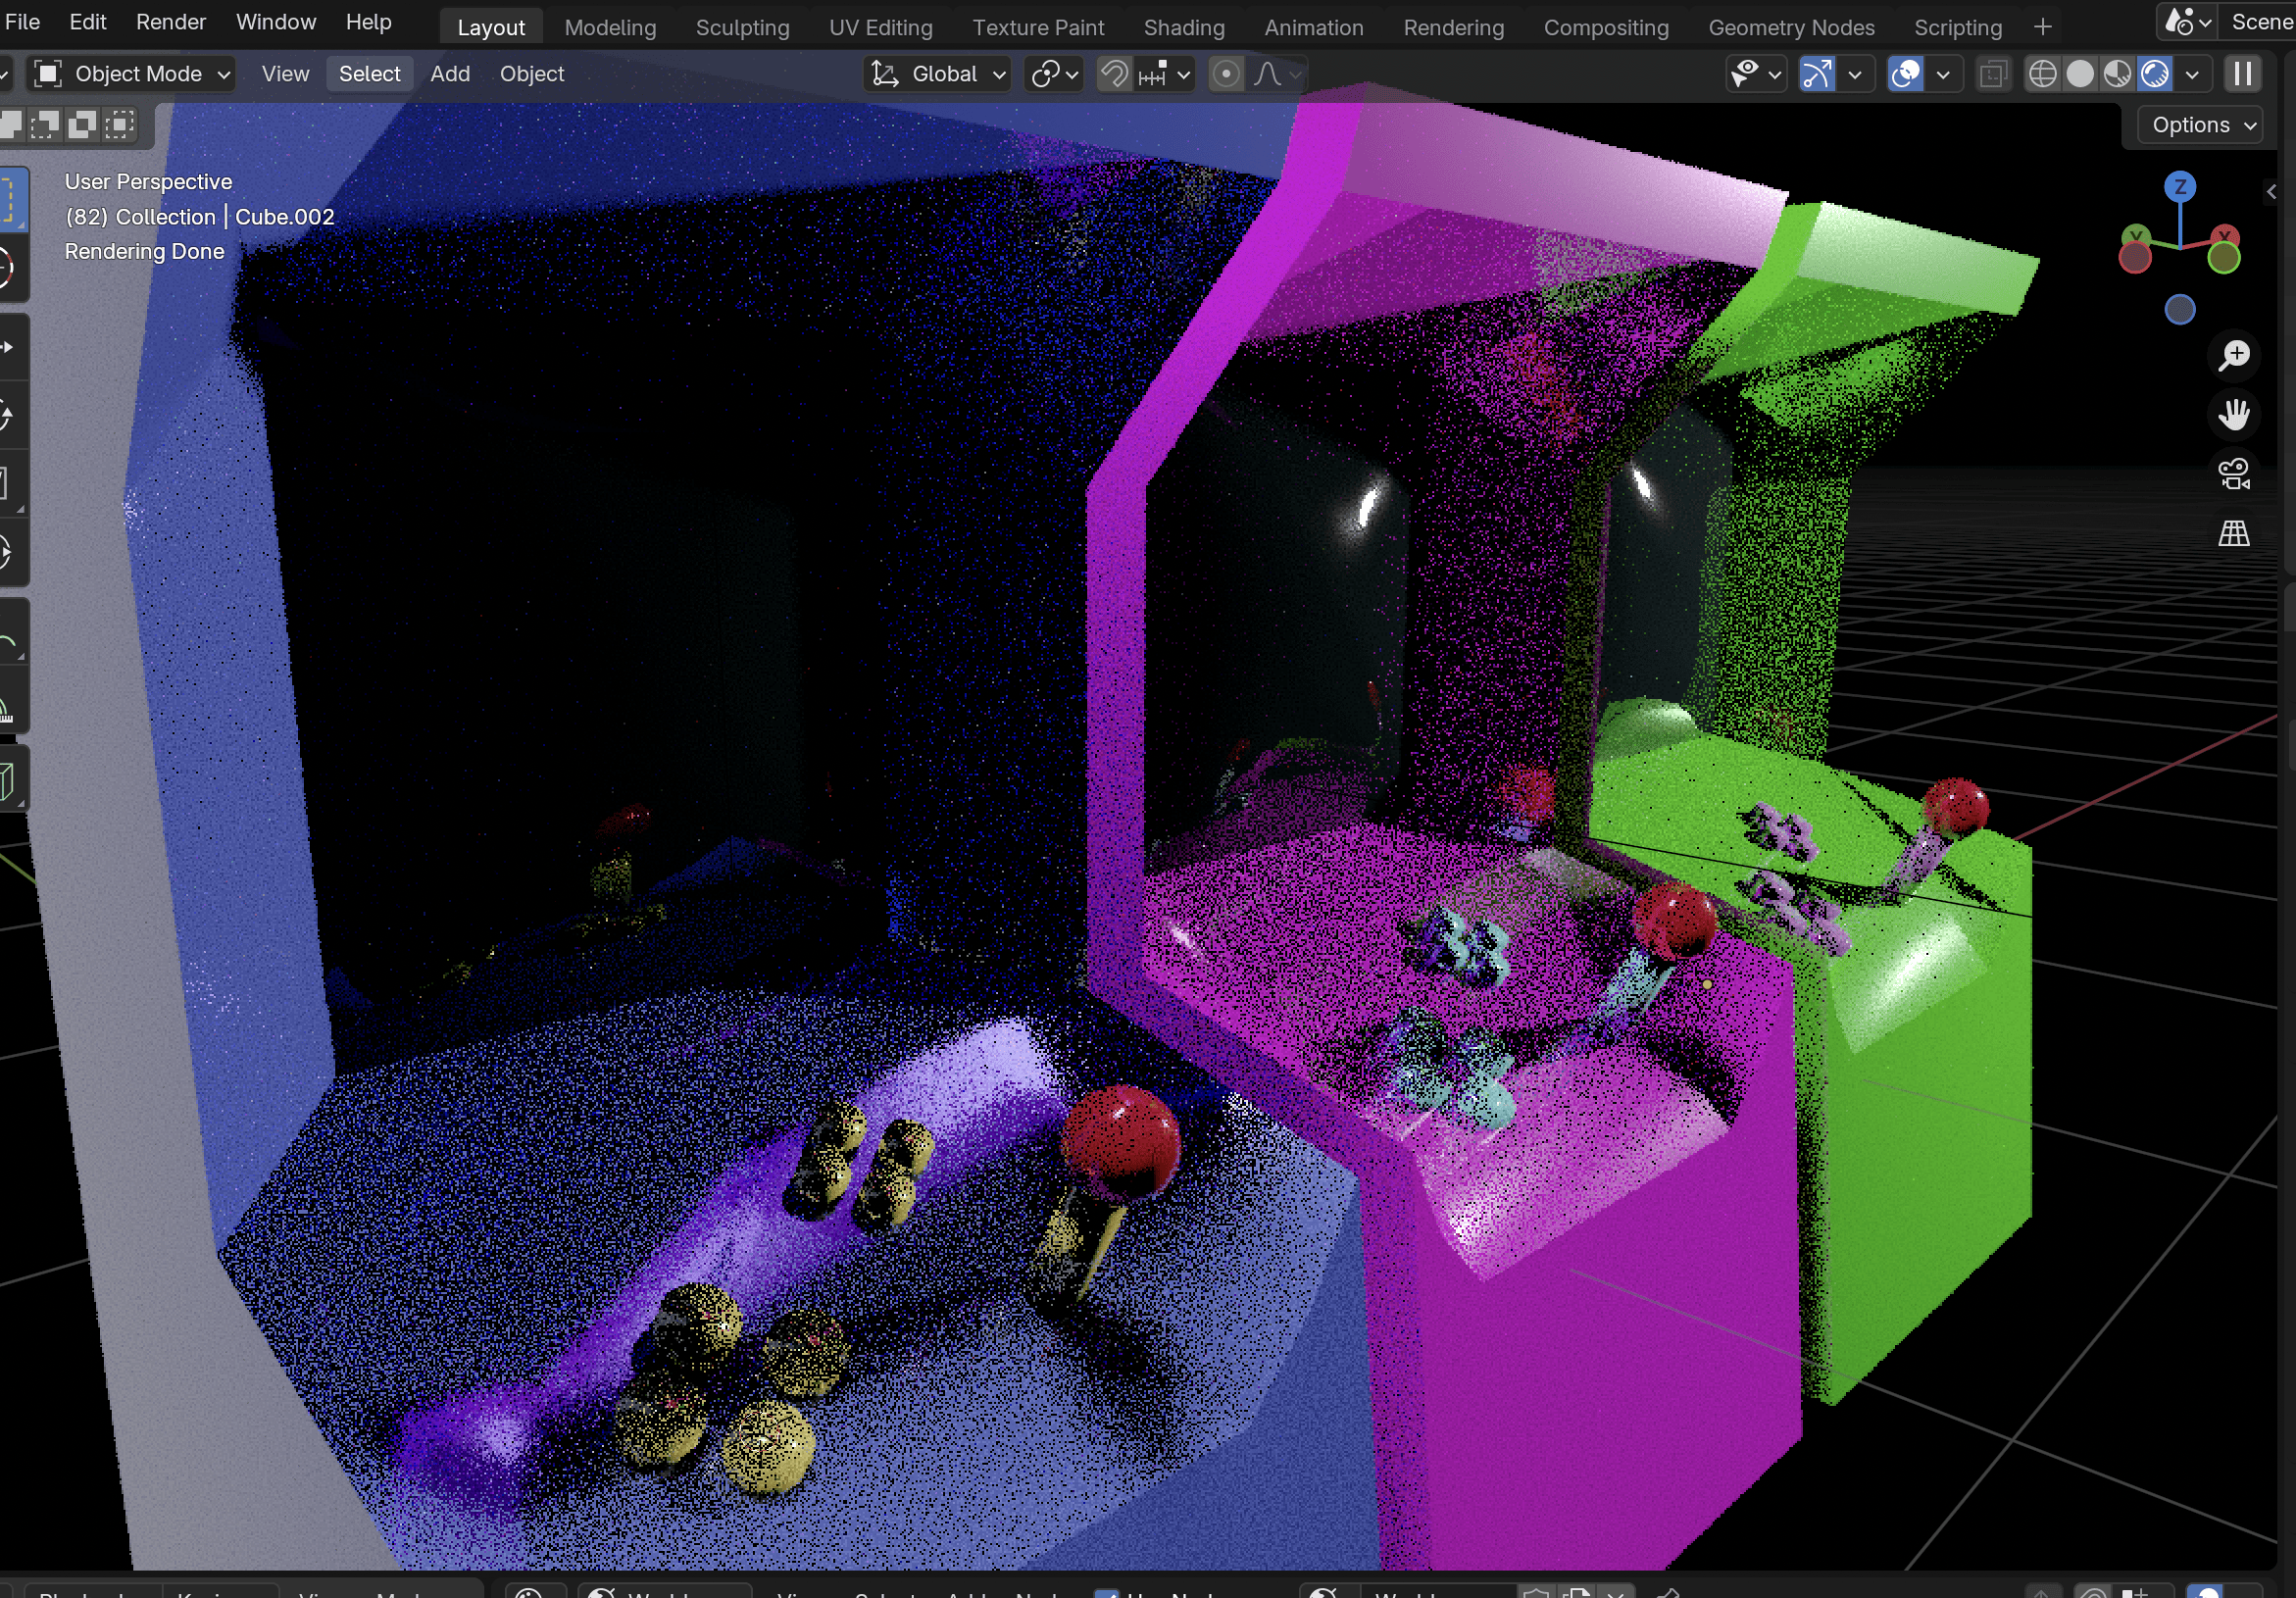Screen dimensions: 2296x1598
Task: Click the pan hand viewport icon
Action: (2233, 414)
